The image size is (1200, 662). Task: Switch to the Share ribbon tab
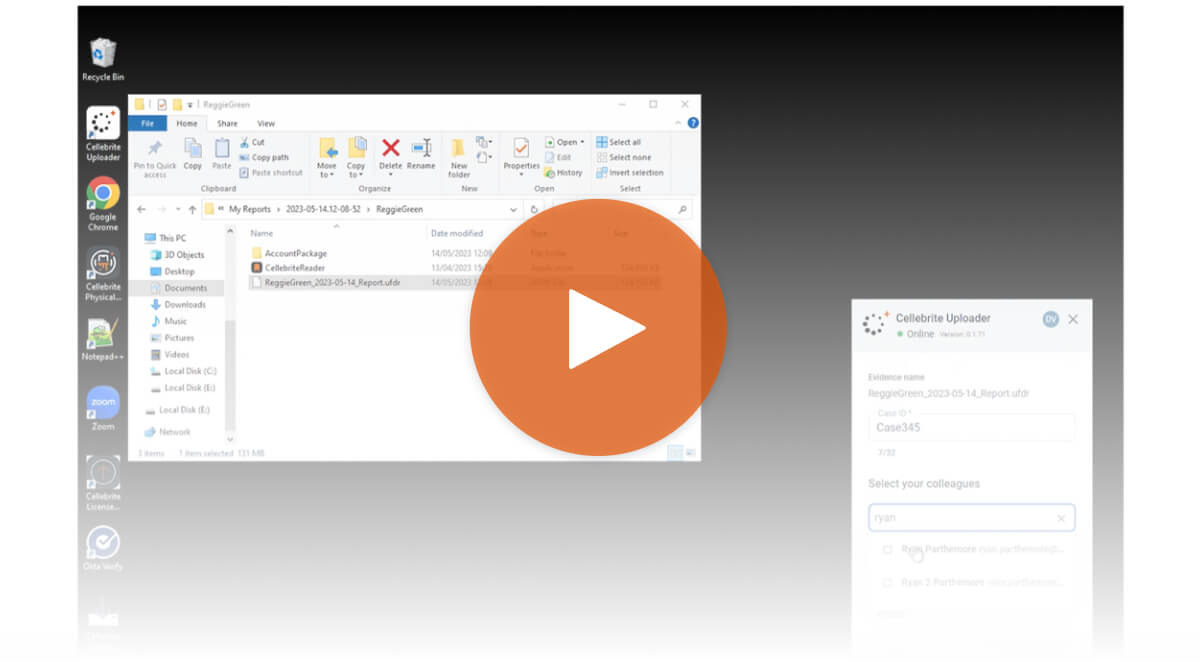pyautogui.click(x=227, y=124)
